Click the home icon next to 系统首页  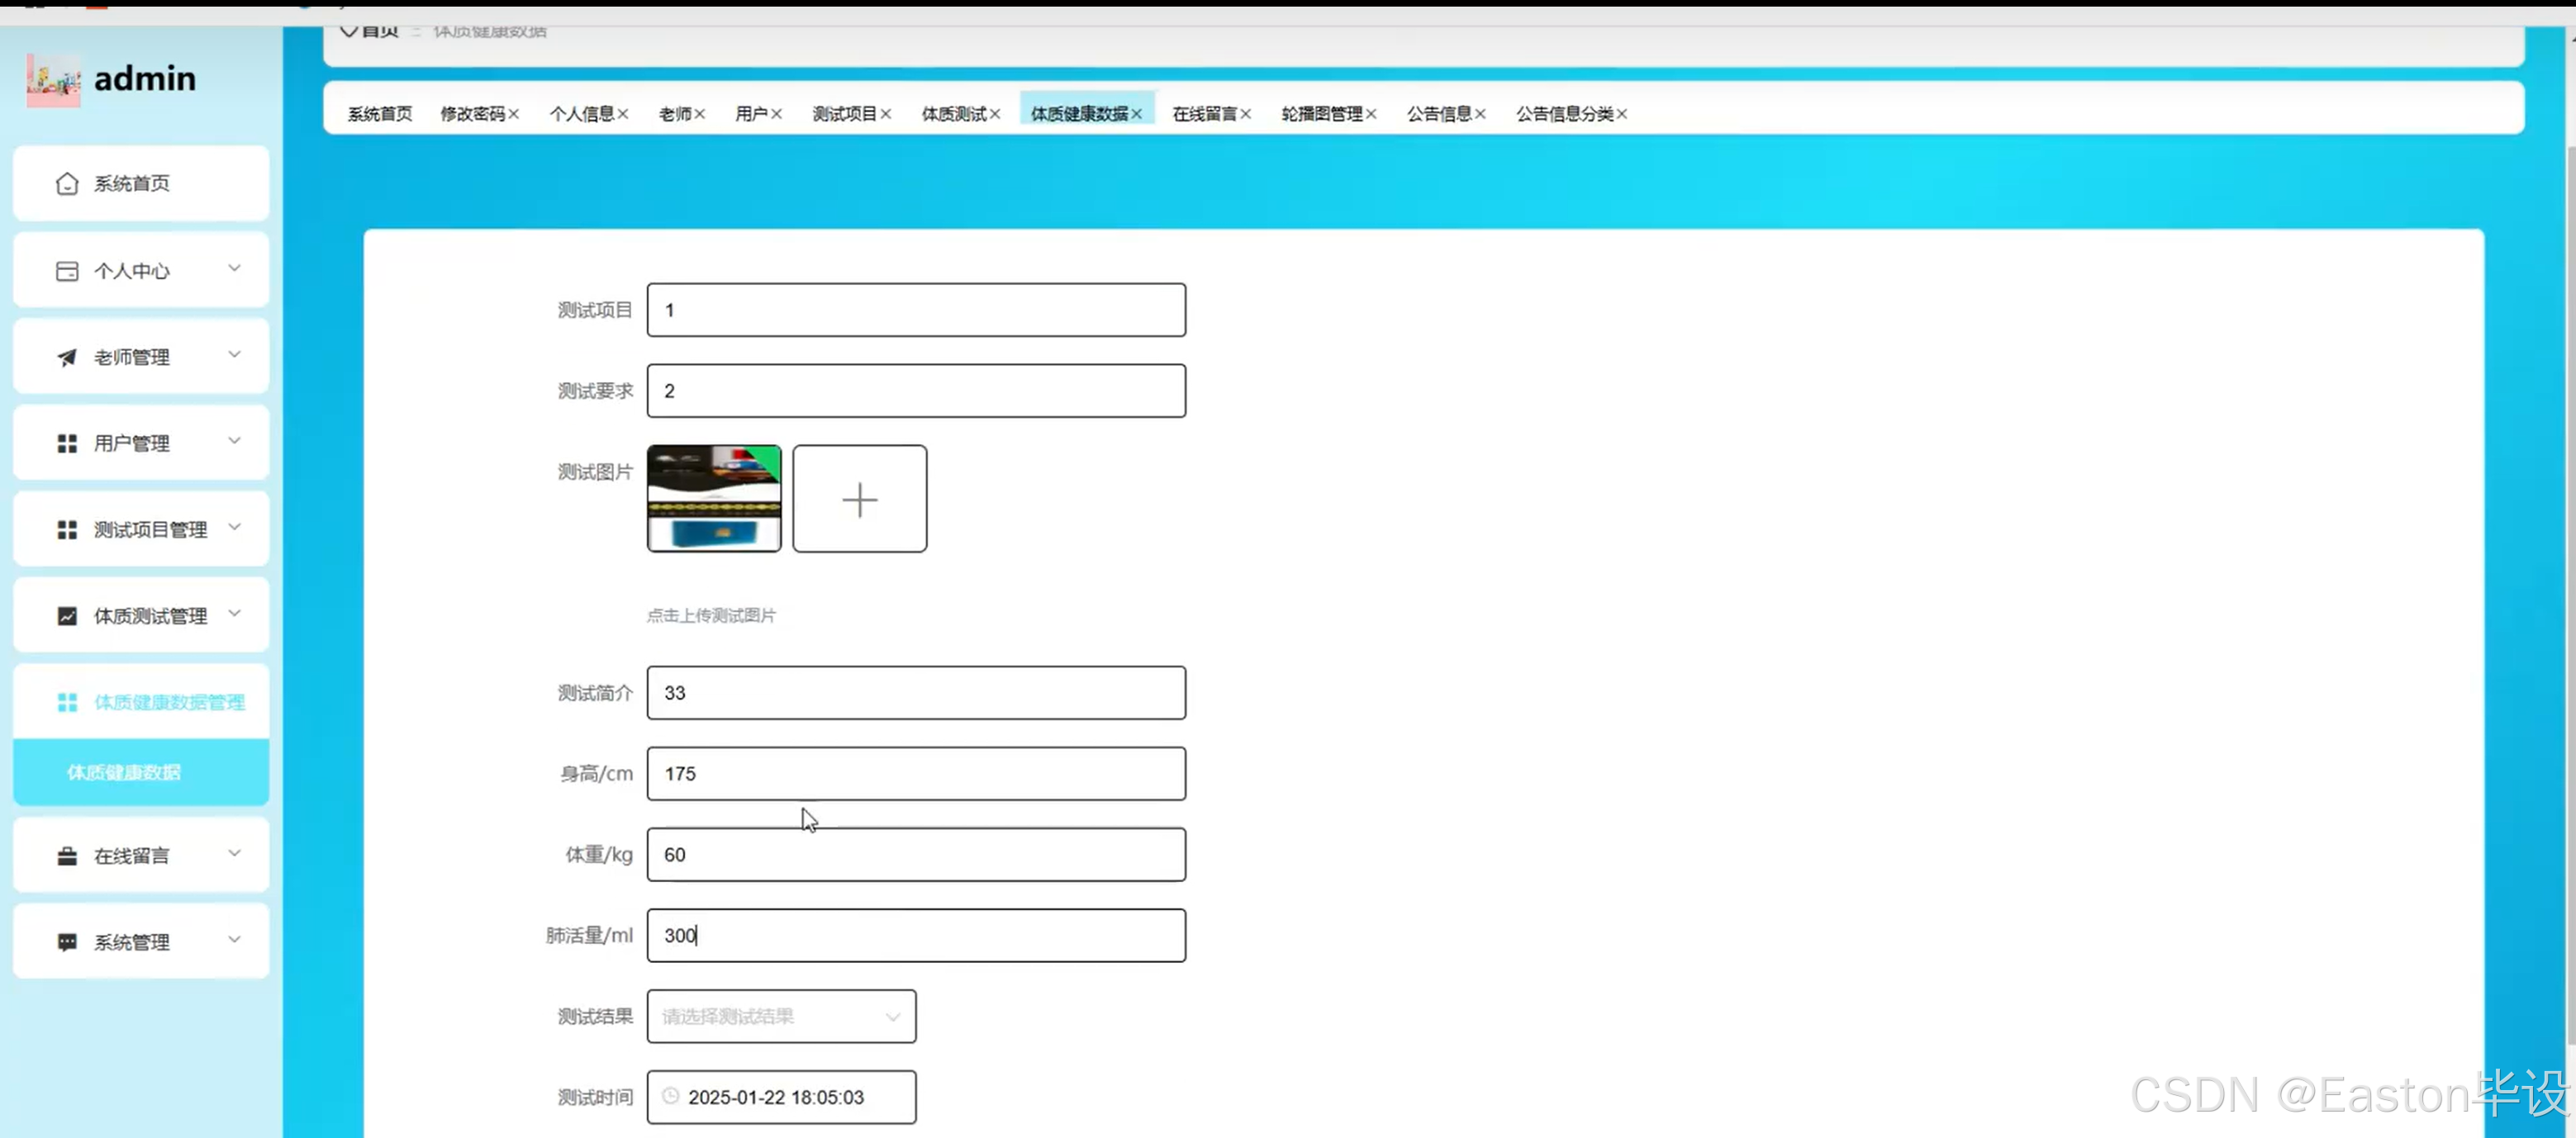67,183
